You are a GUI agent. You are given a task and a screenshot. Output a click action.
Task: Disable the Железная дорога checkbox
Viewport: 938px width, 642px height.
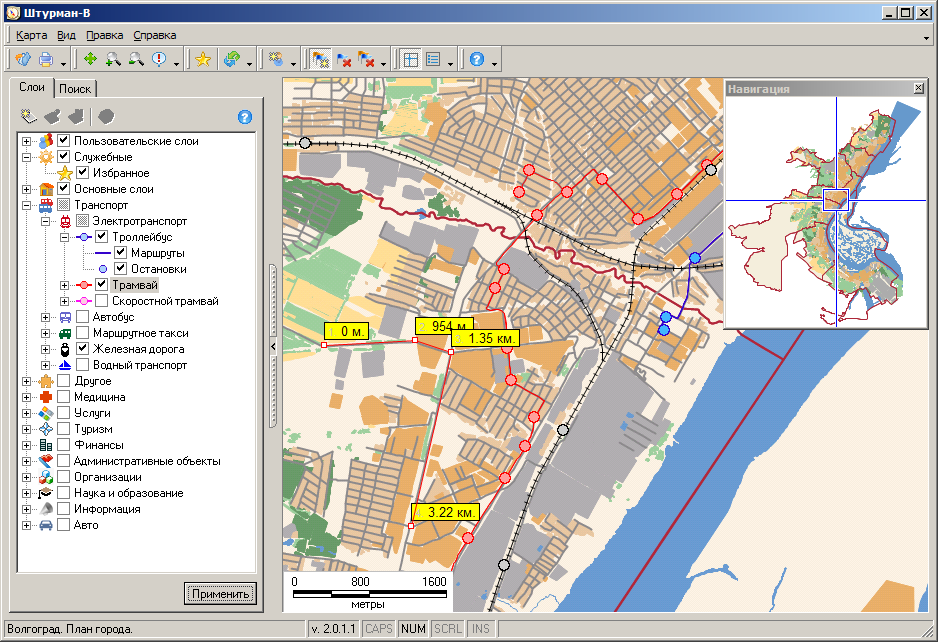pos(83,348)
